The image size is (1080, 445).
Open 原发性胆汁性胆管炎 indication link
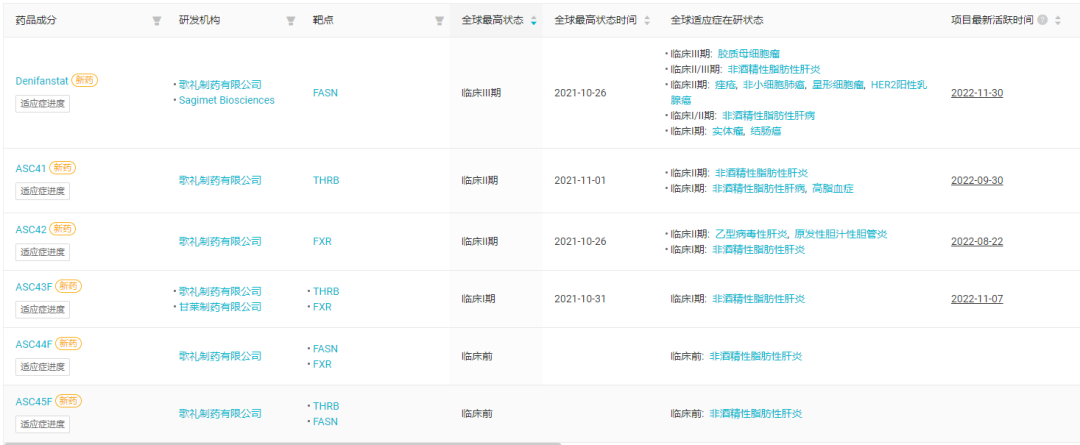pos(840,234)
